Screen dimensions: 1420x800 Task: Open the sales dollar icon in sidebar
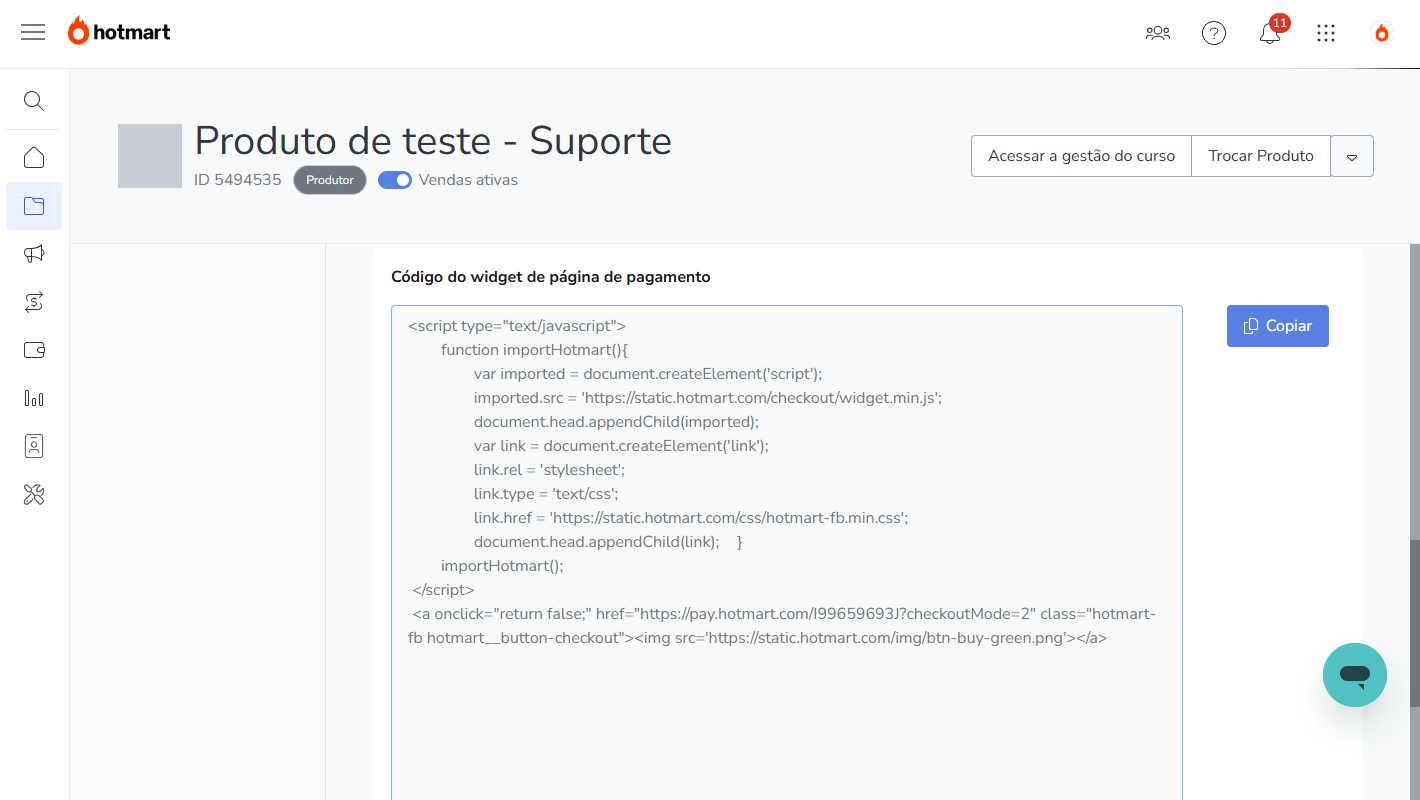34,302
